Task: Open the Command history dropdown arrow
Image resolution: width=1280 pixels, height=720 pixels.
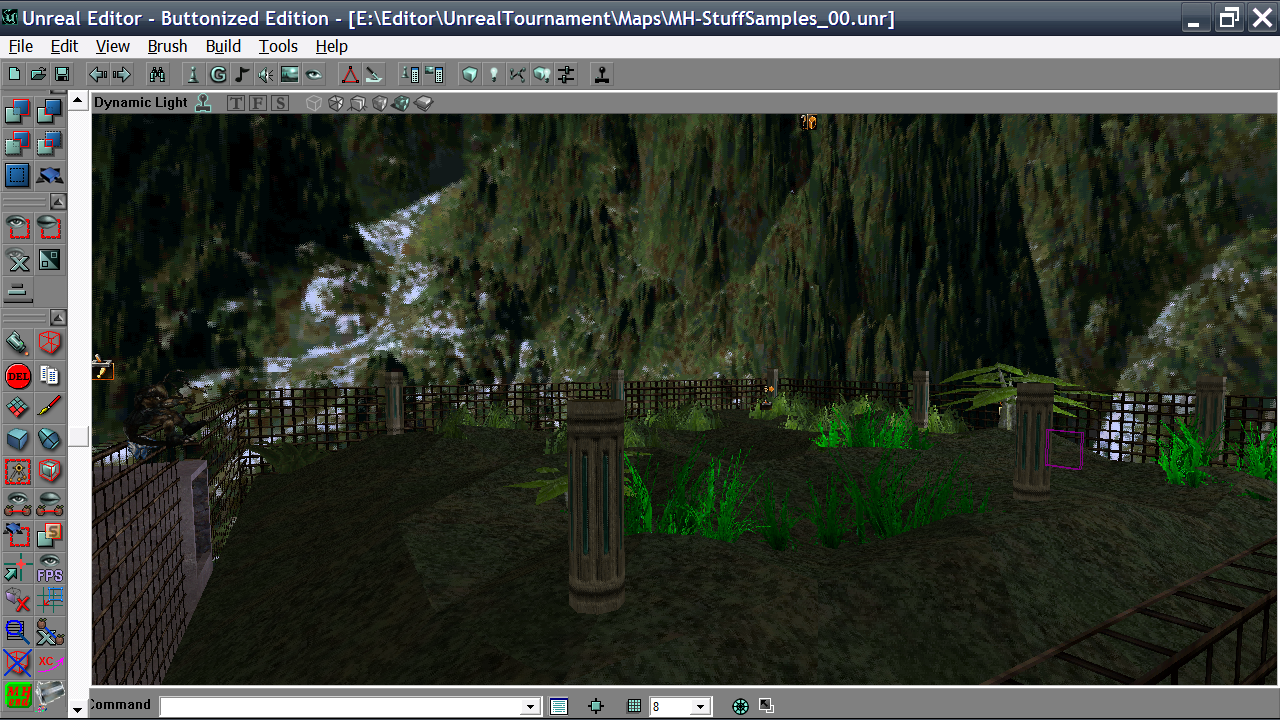Action: coord(531,707)
